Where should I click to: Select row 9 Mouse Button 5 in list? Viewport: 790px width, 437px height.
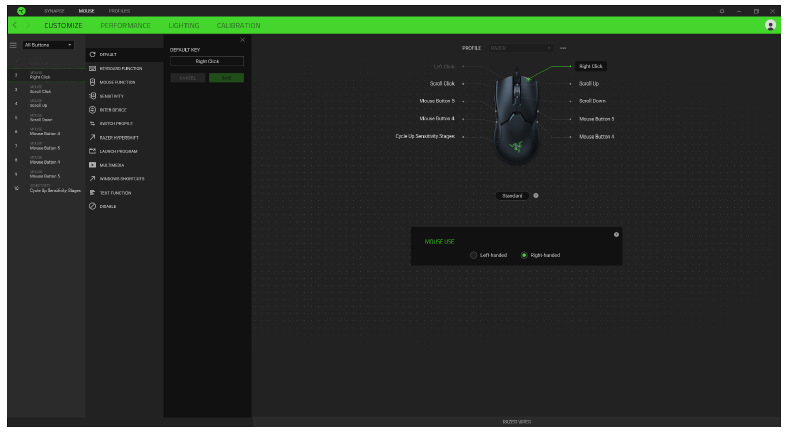47,174
